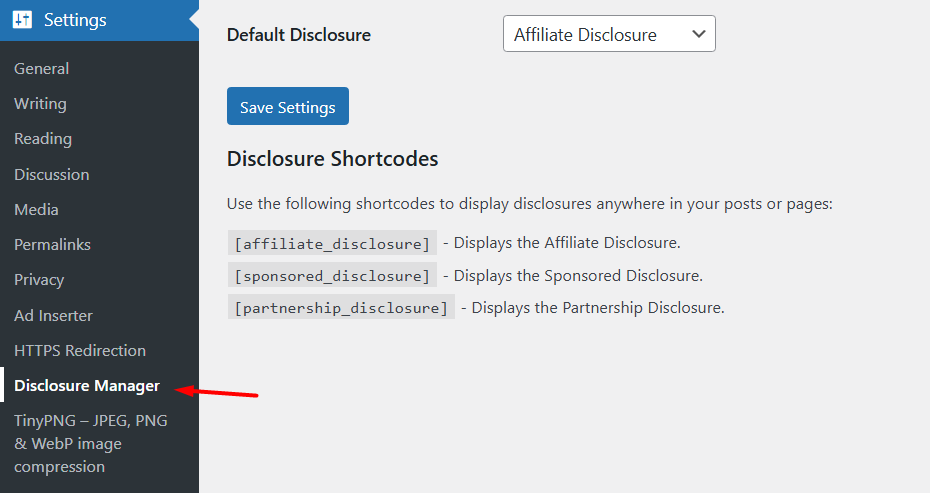Click 'Displays the Affiliate Disclosure.' text
930x493 pixels.
point(567,243)
